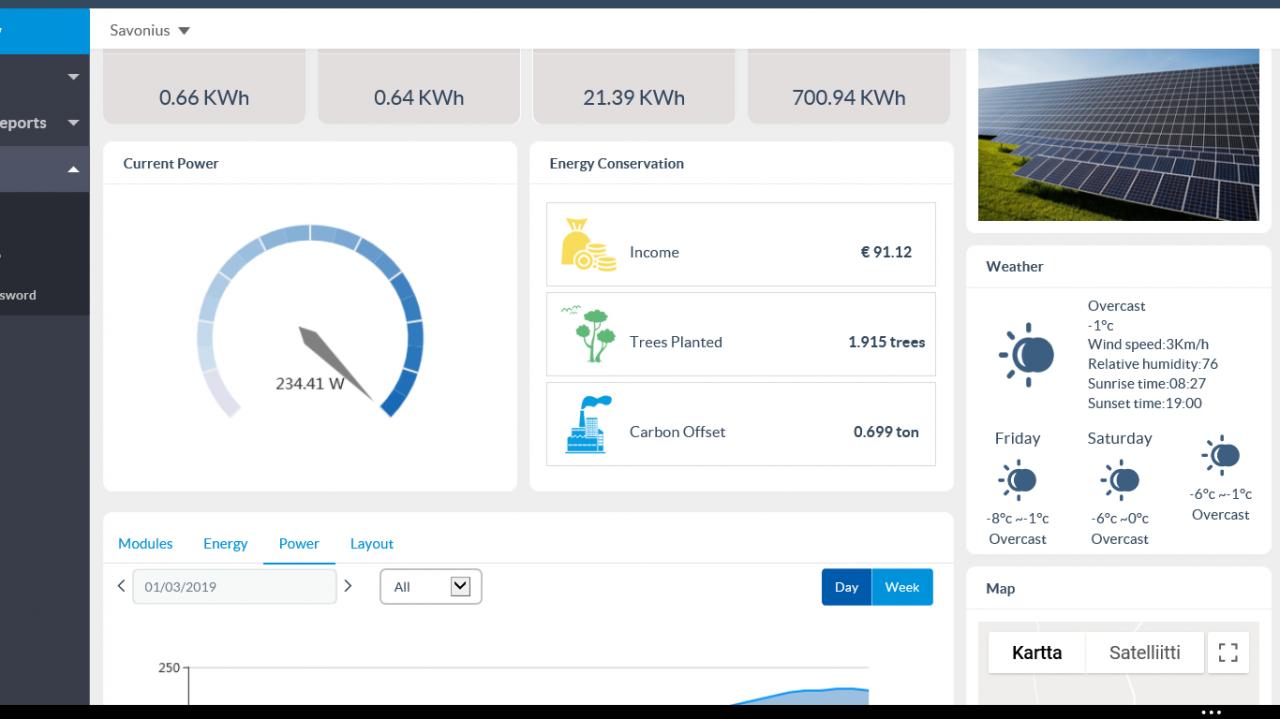Select the Power tab

299,543
